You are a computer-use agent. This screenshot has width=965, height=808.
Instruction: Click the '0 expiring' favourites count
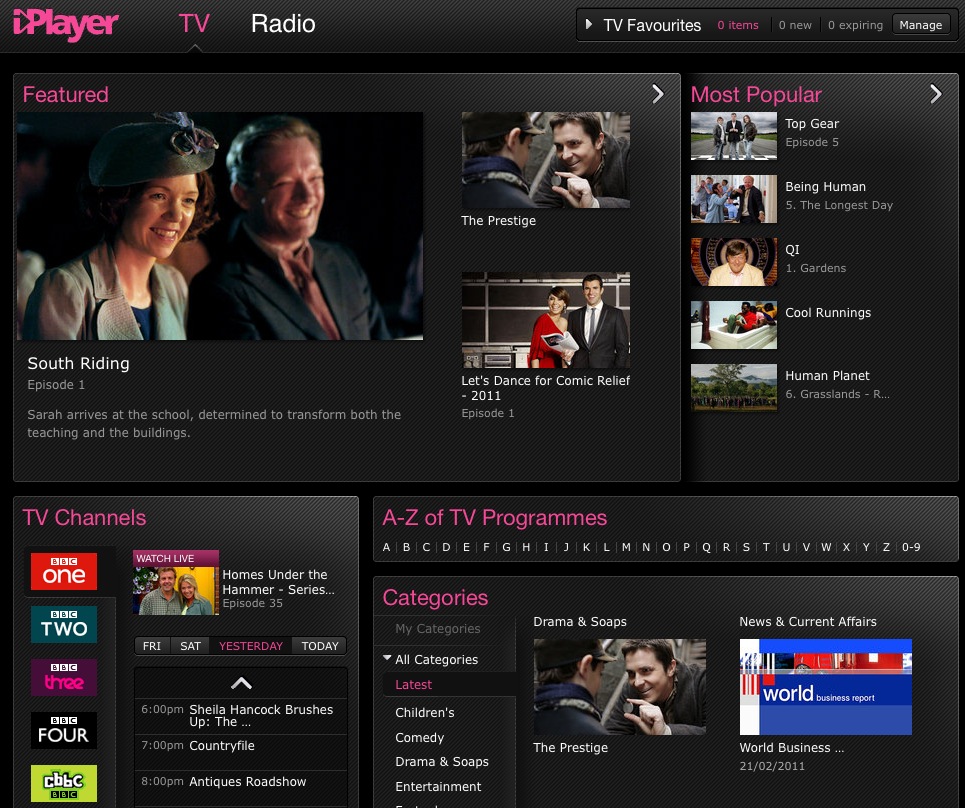click(x=855, y=25)
